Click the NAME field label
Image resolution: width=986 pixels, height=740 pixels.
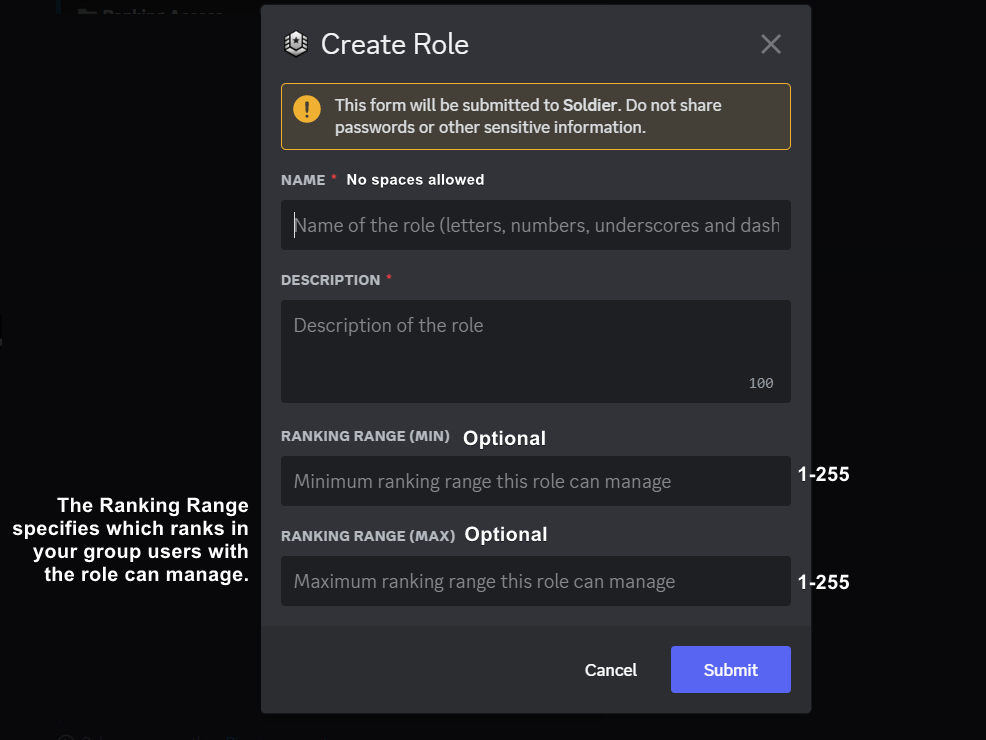(x=303, y=180)
